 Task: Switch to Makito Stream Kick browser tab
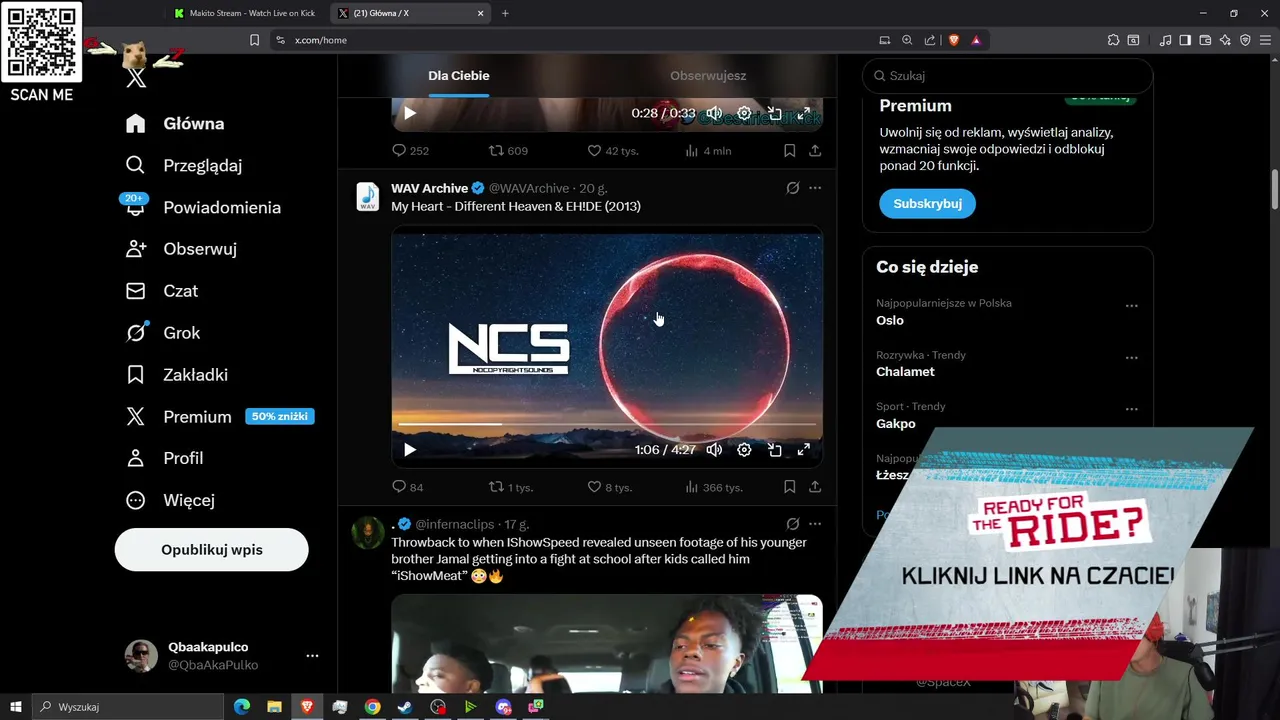pyautogui.click(x=245, y=13)
